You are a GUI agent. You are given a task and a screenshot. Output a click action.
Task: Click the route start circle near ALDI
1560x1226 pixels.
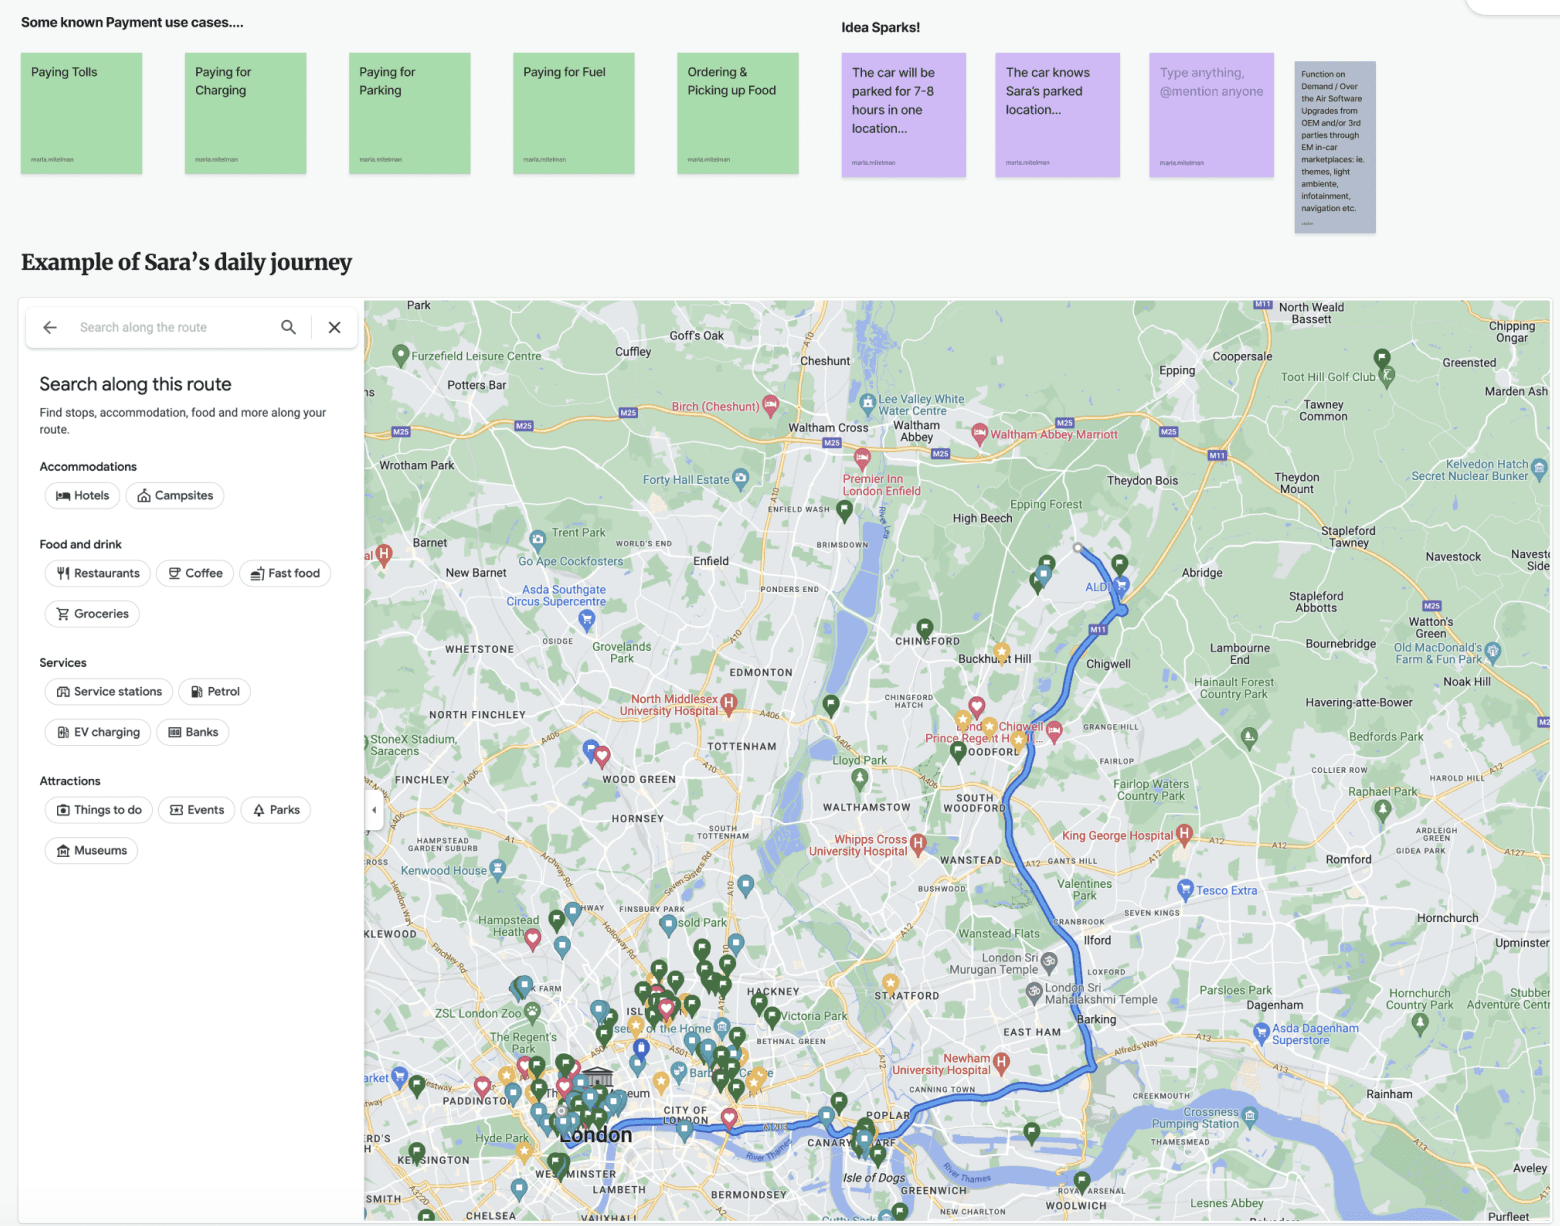[1078, 547]
